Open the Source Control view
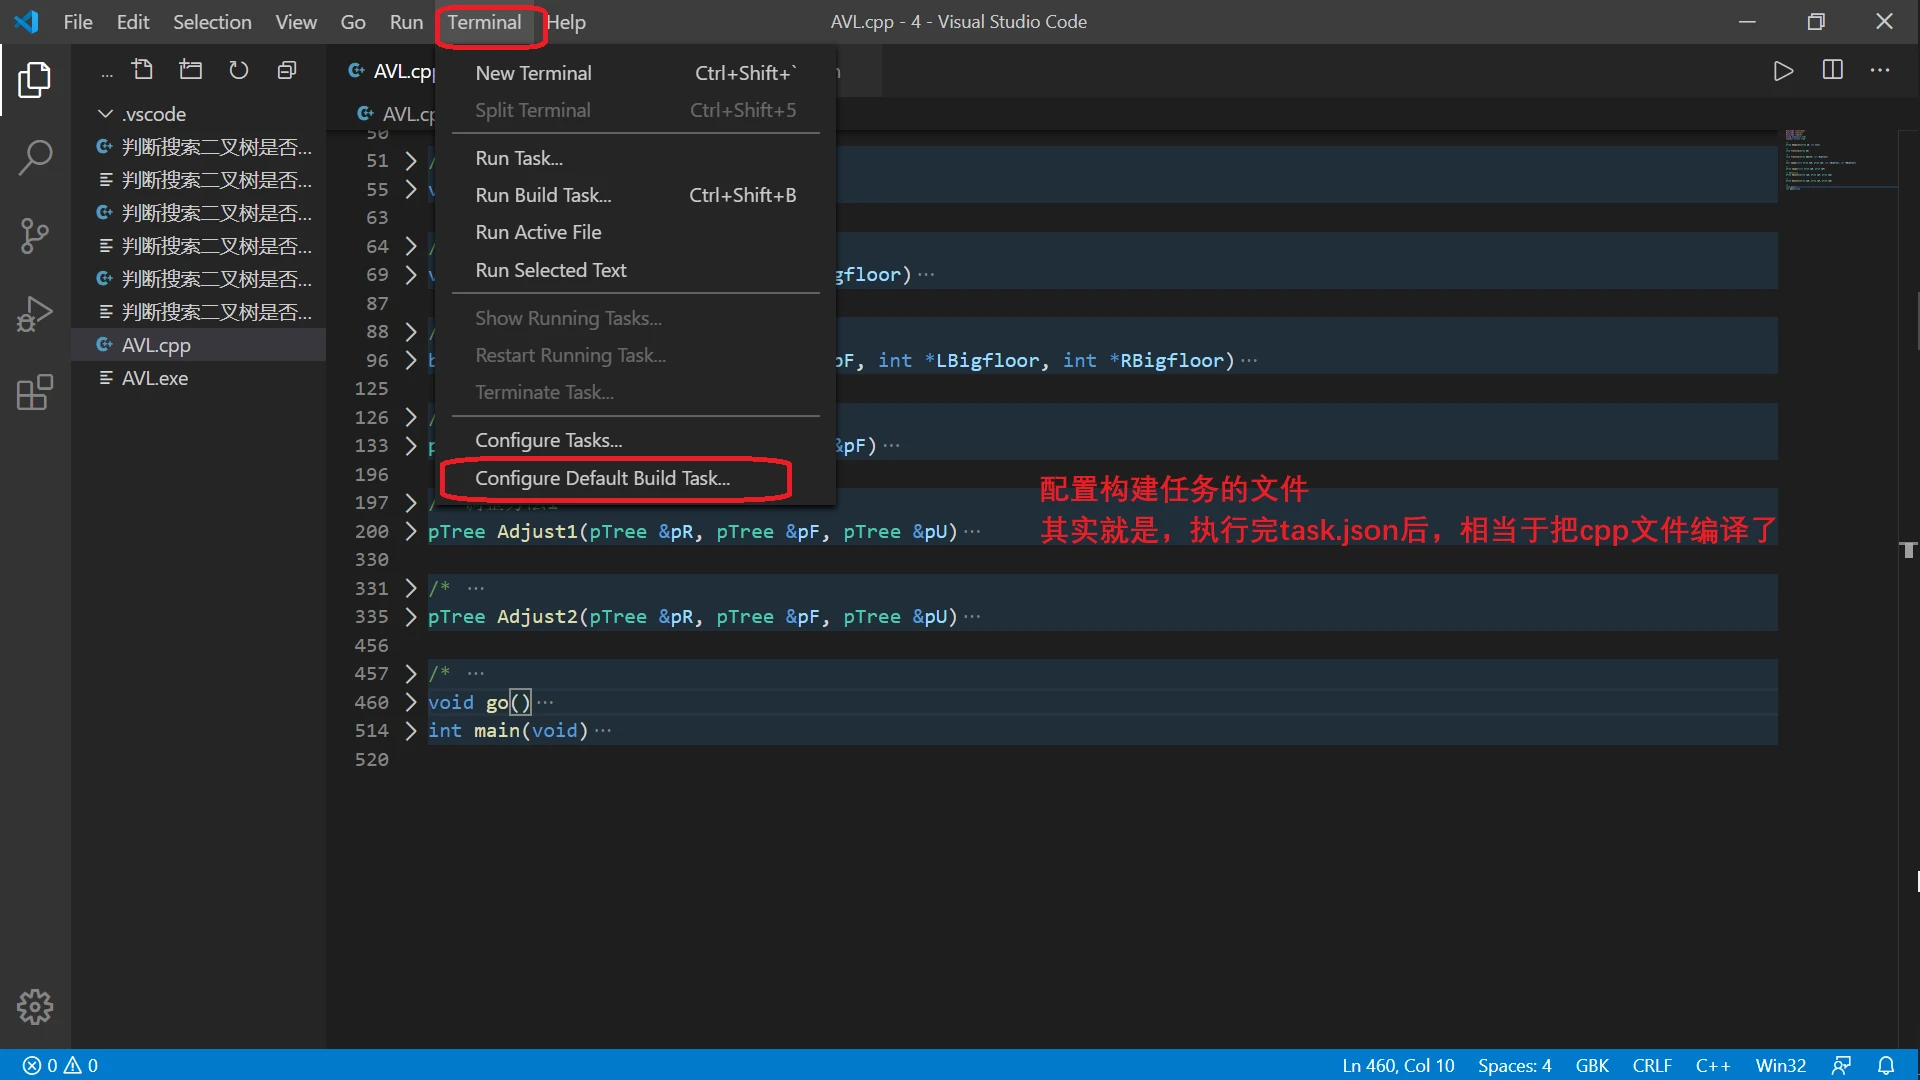 pyautogui.click(x=35, y=236)
